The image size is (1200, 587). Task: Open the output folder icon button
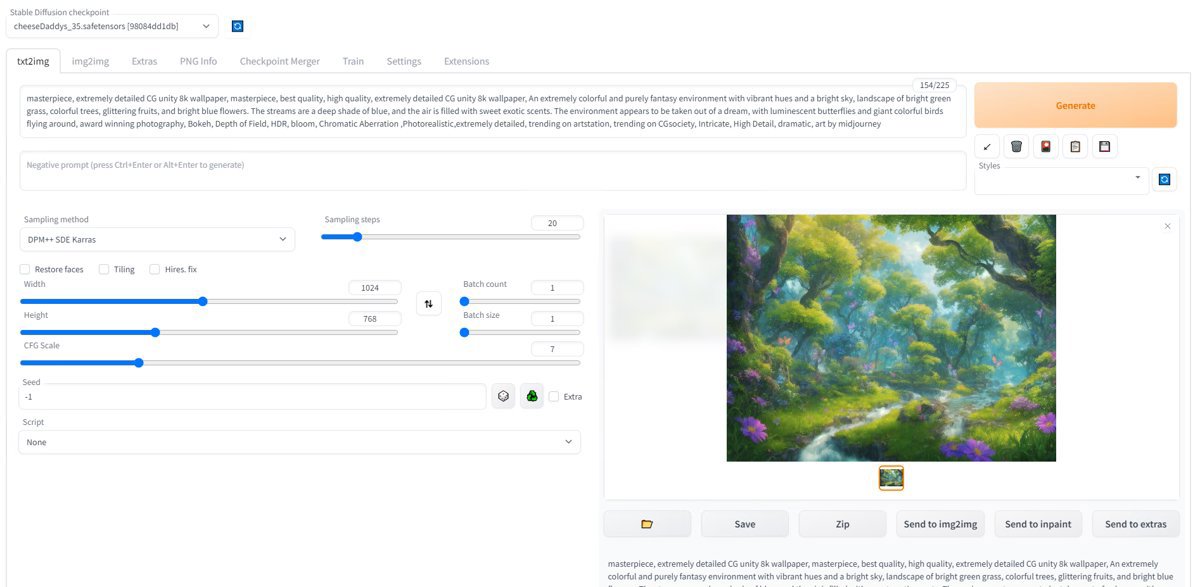tap(647, 524)
